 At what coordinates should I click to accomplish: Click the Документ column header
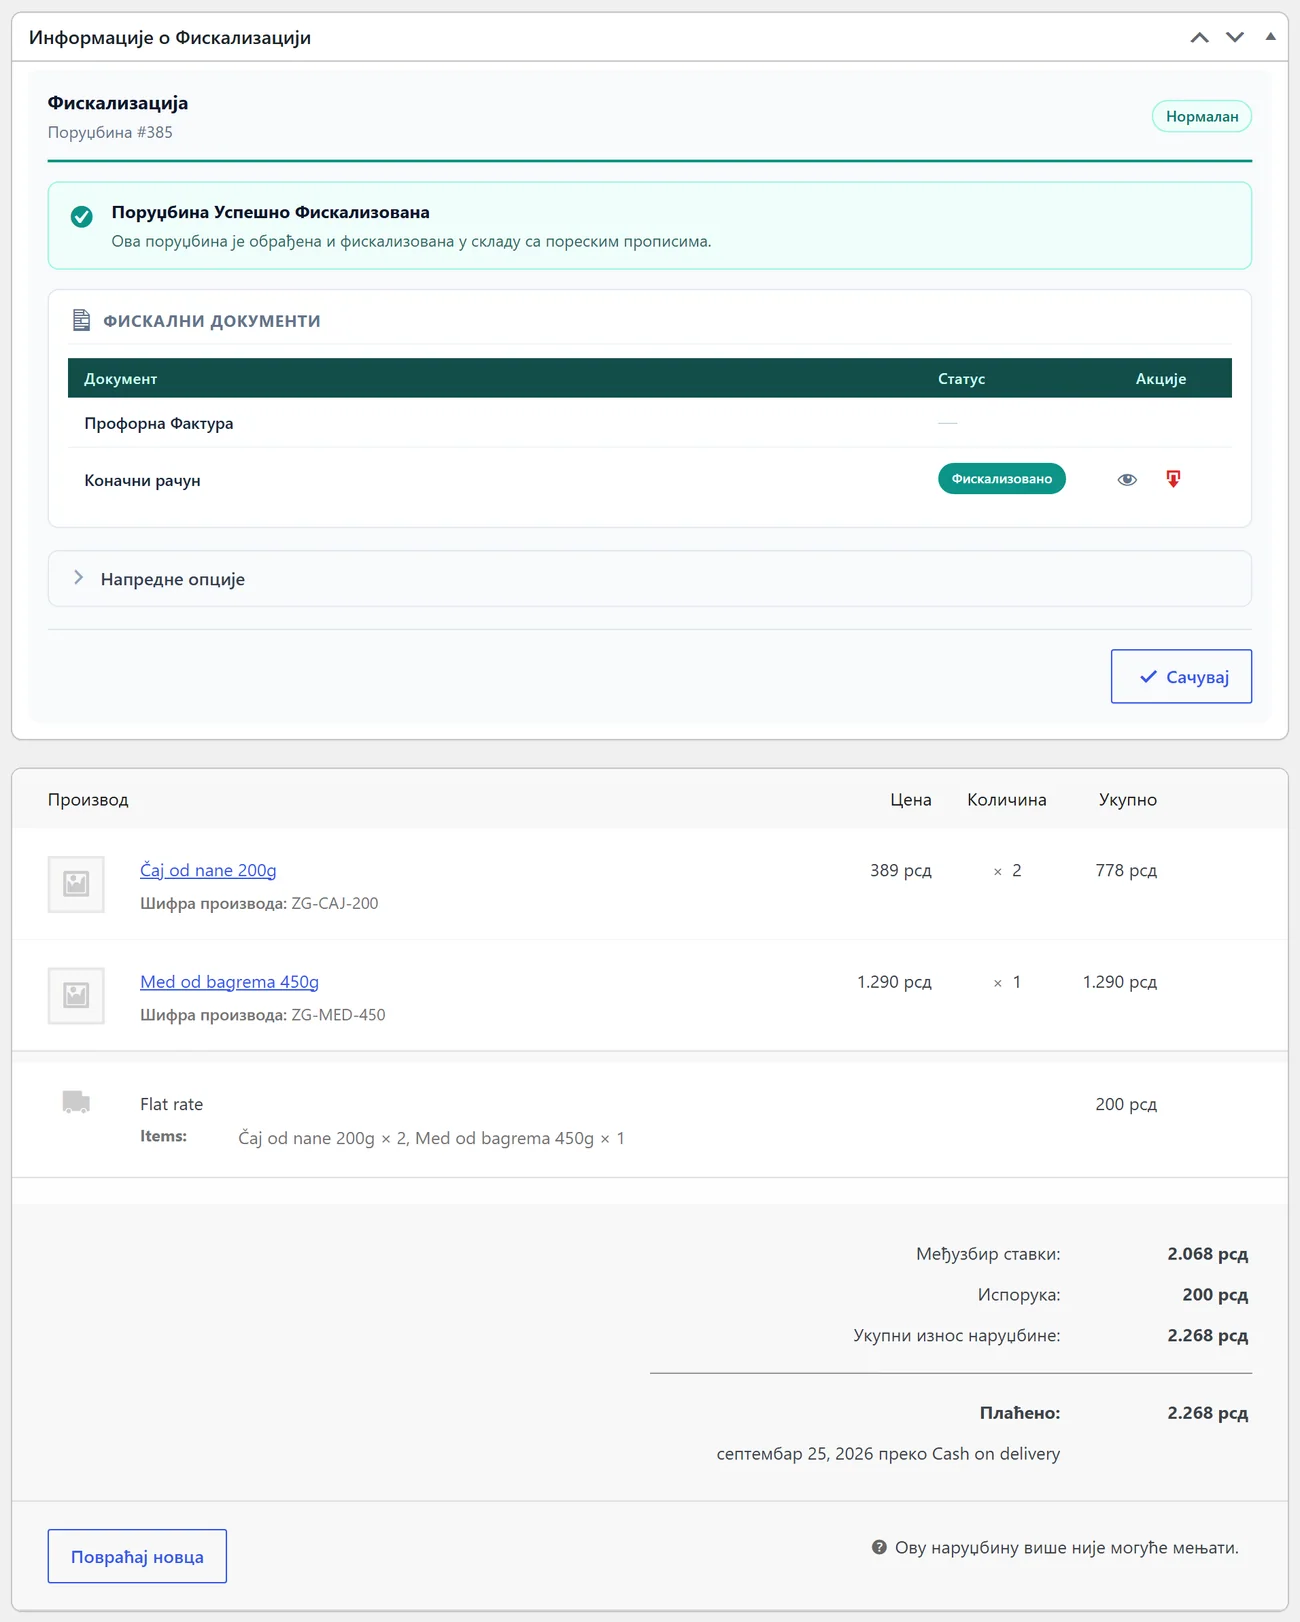tap(121, 379)
